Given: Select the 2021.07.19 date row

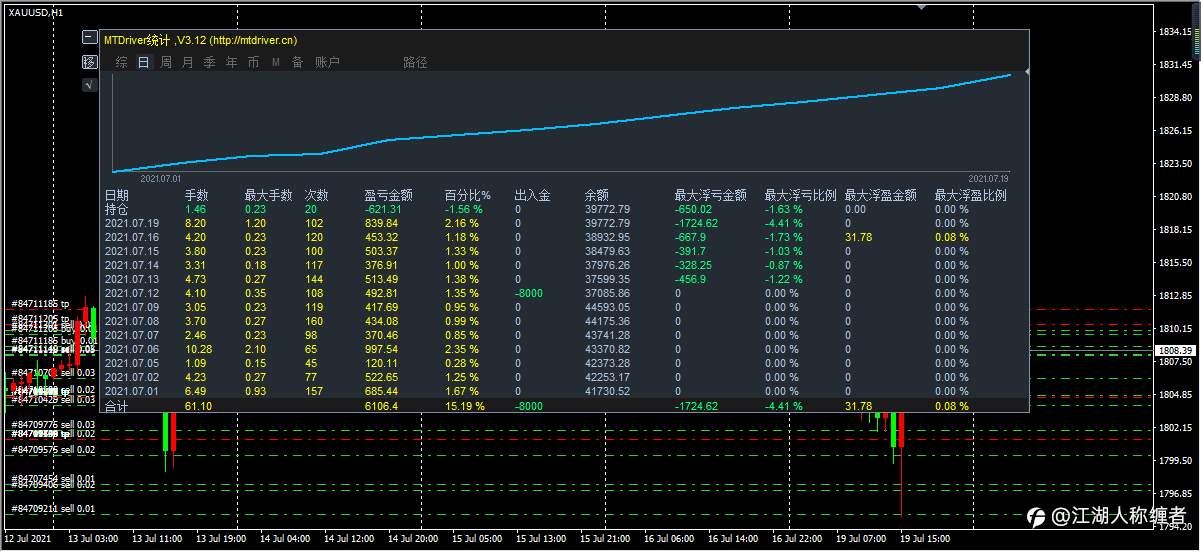Looking at the screenshot, I should 132,224.
